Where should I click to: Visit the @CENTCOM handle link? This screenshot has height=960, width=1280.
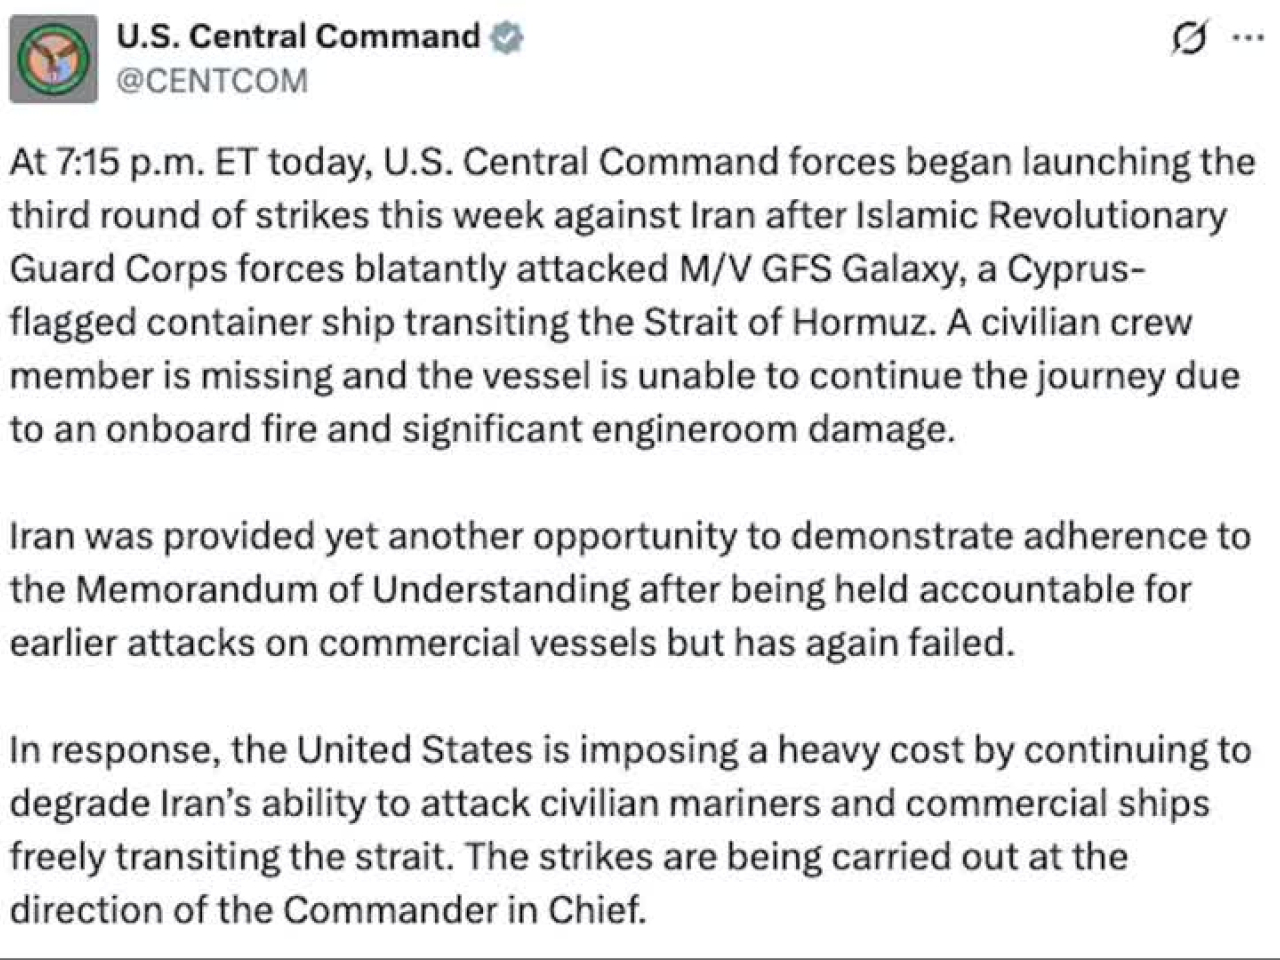coord(212,80)
